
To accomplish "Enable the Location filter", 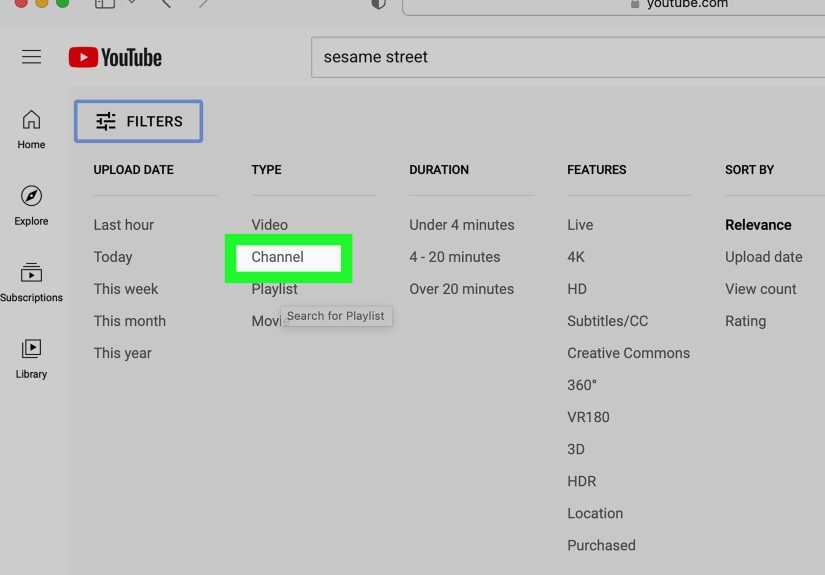I will pos(595,513).
